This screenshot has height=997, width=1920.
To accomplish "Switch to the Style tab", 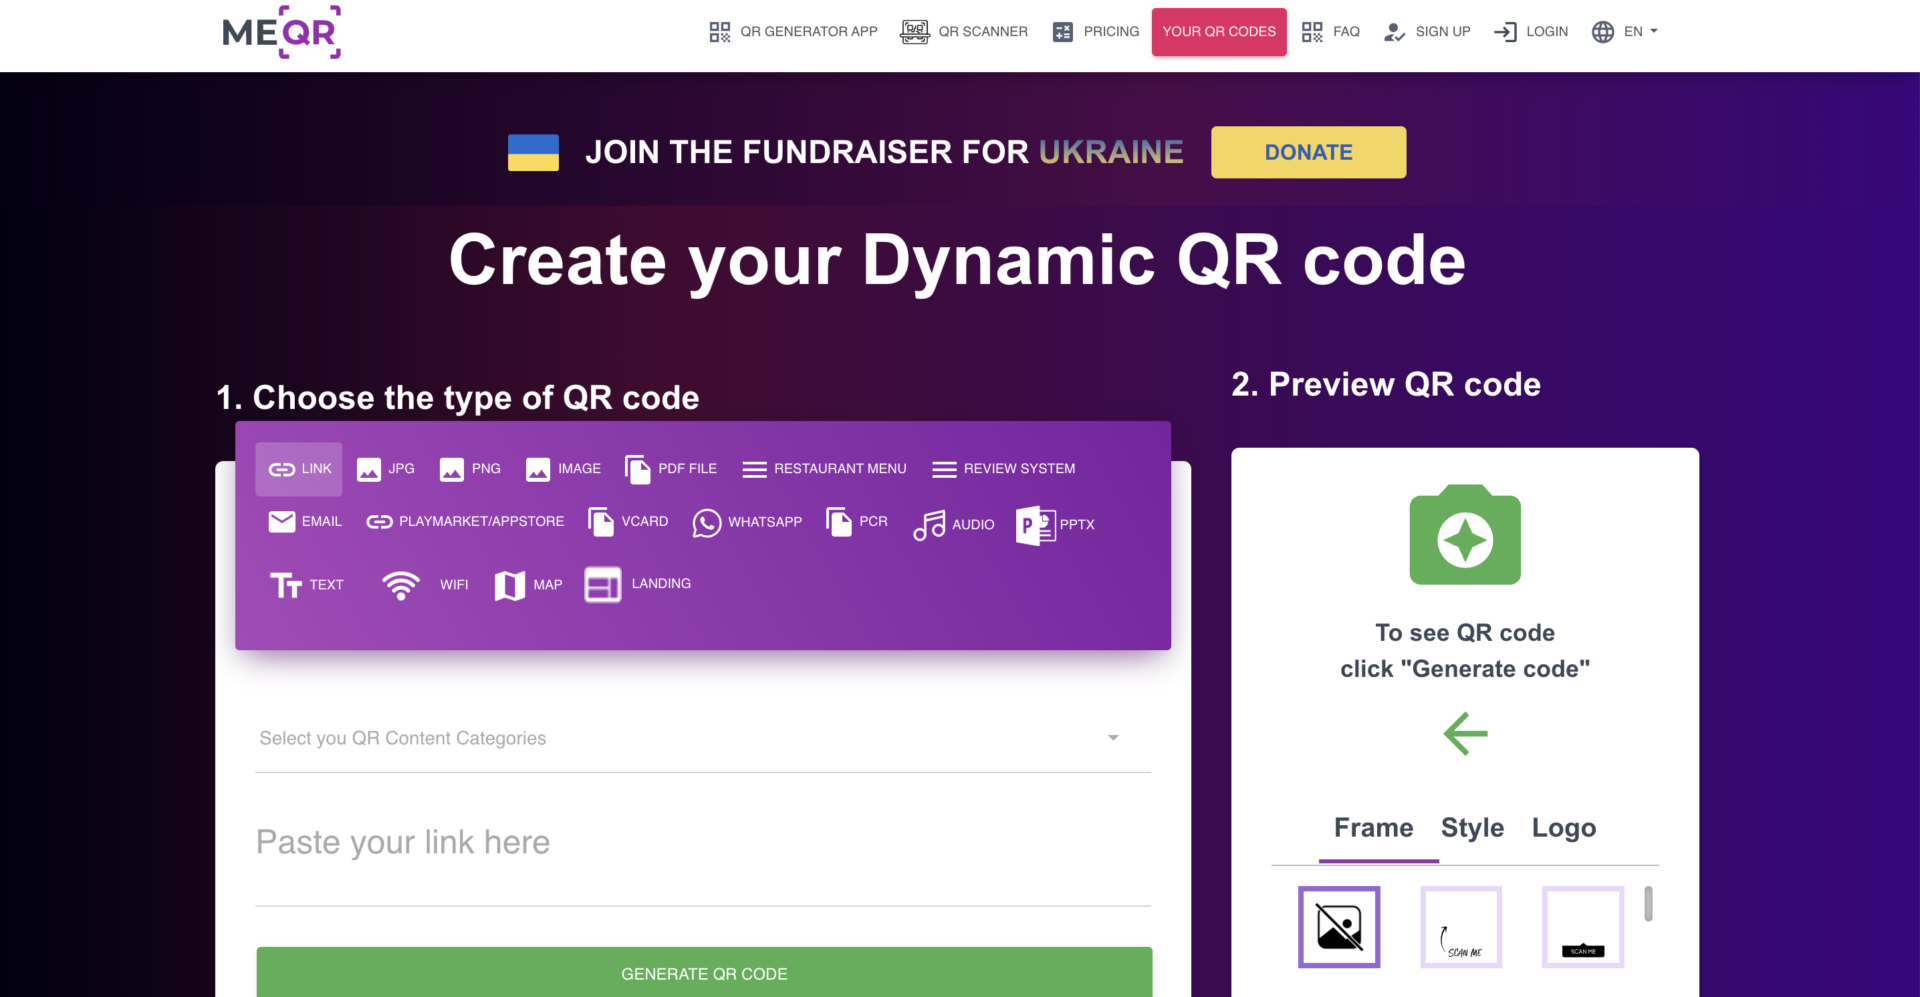I will 1472,828.
